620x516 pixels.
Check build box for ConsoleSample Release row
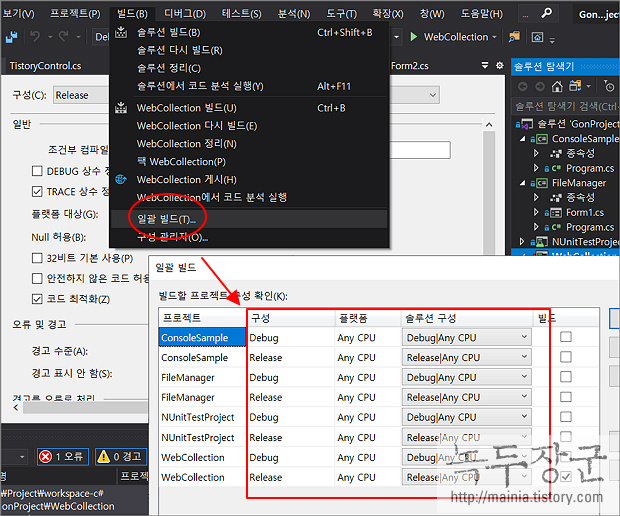click(x=566, y=357)
